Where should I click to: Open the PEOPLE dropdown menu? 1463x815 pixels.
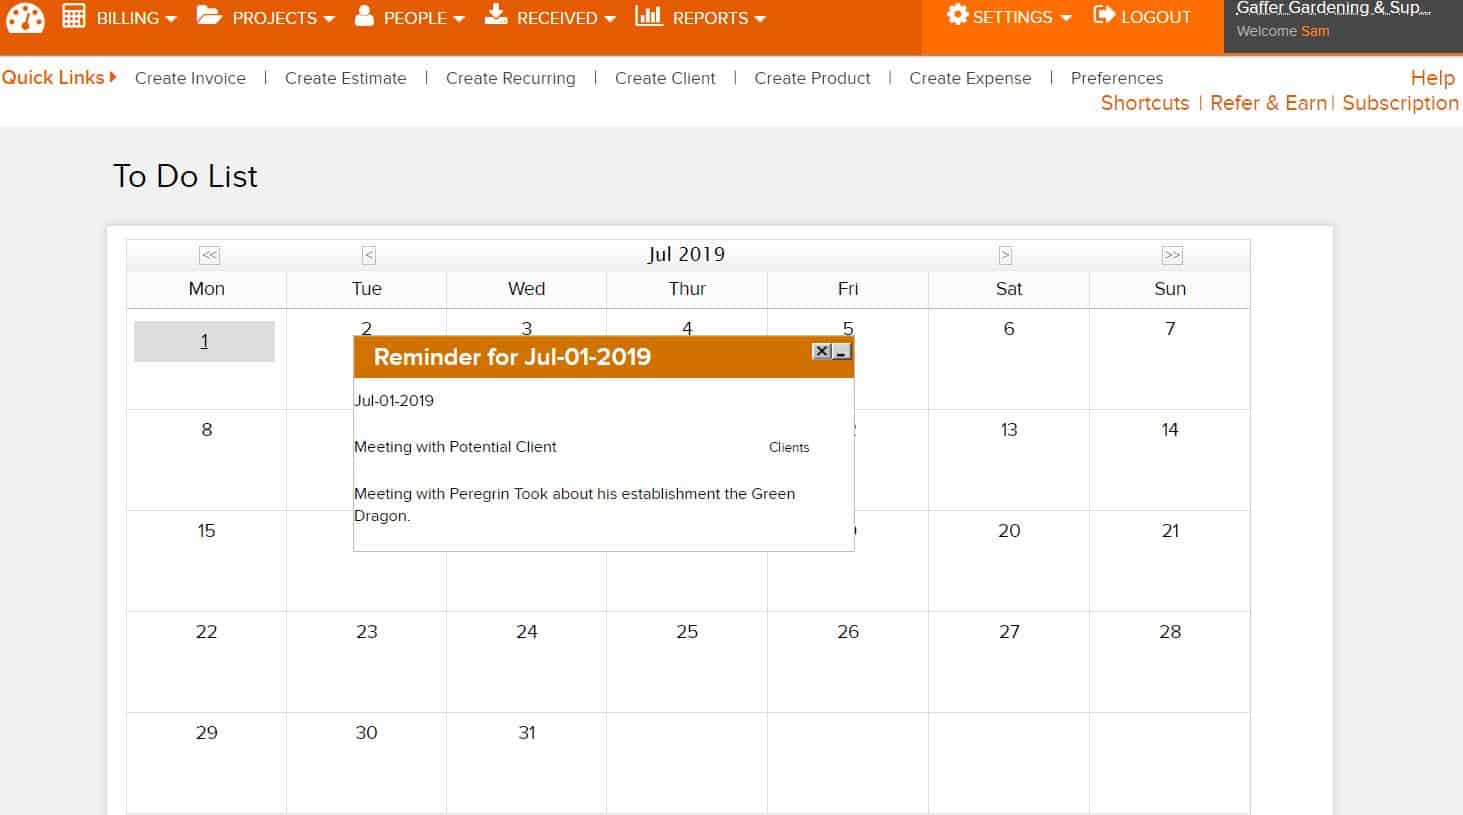click(x=410, y=17)
